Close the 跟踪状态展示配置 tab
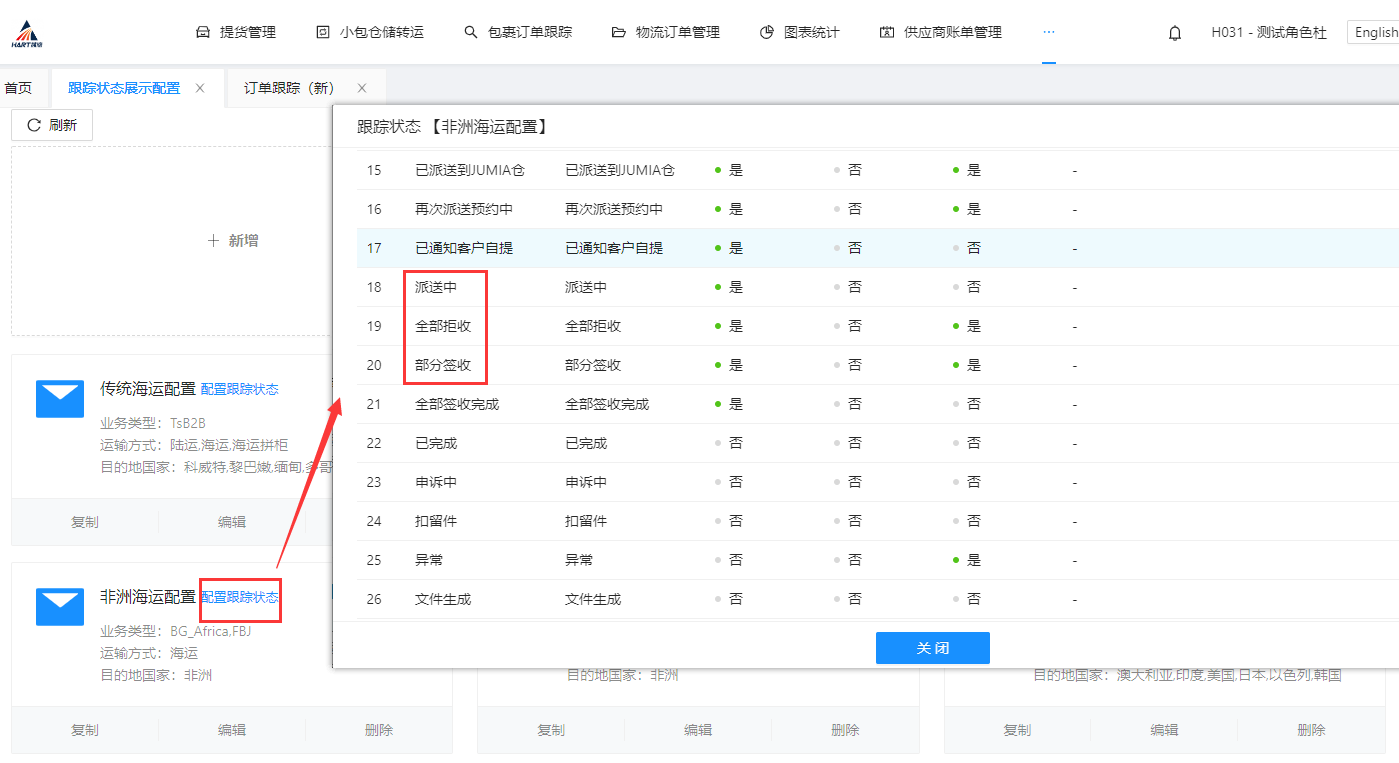 click(x=200, y=88)
